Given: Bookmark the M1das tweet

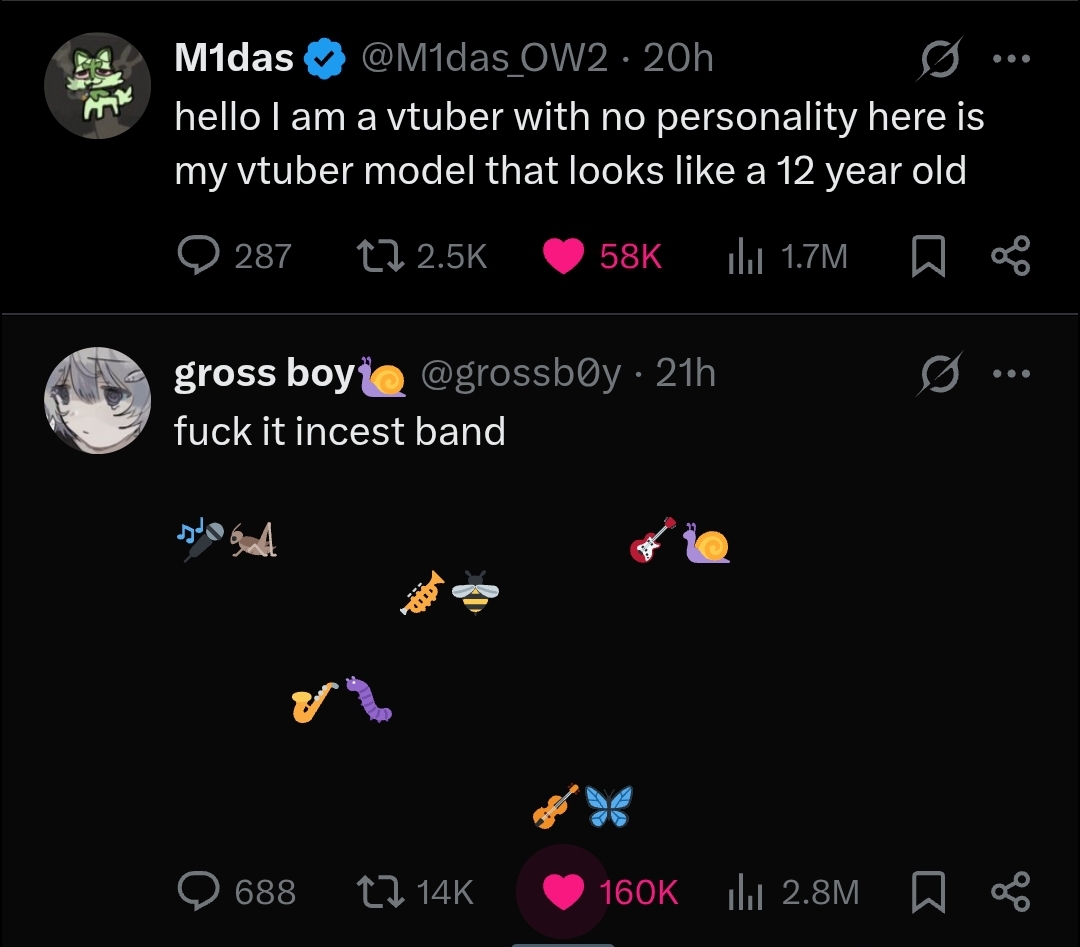Looking at the screenshot, I should [929, 257].
